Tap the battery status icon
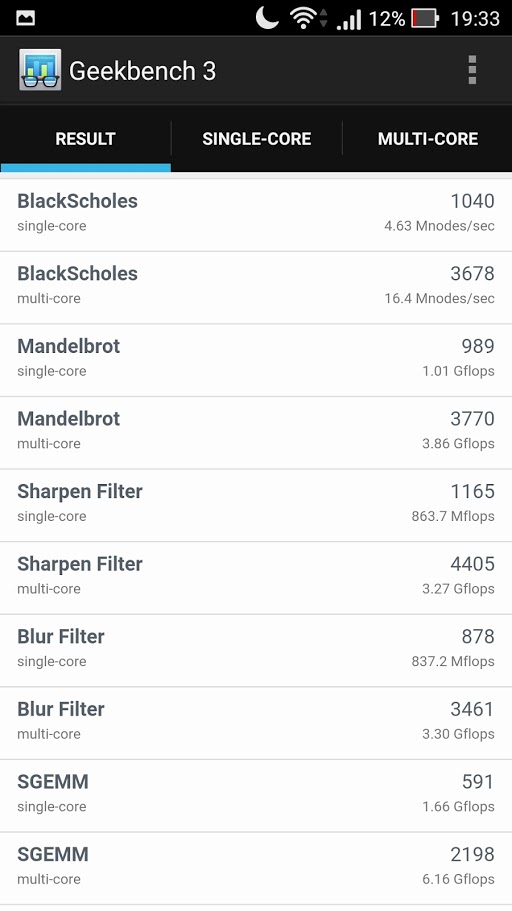Viewport: 512px width, 911px height. [425, 19]
